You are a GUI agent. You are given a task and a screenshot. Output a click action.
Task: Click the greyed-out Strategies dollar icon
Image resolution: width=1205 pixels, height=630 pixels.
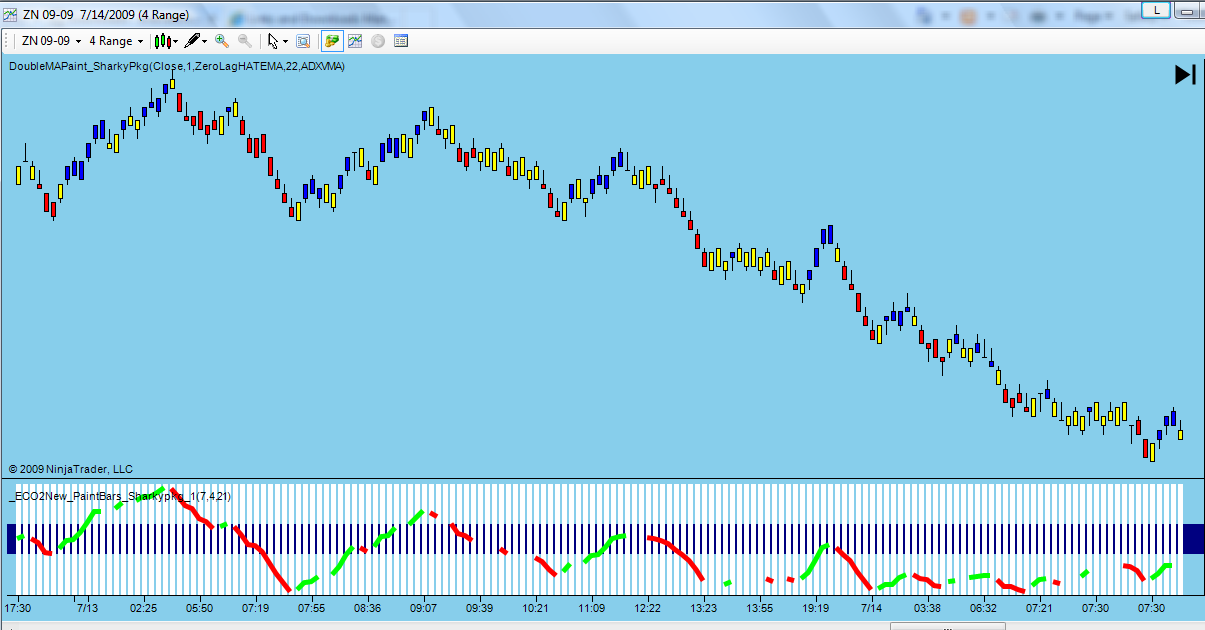[x=378, y=41]
